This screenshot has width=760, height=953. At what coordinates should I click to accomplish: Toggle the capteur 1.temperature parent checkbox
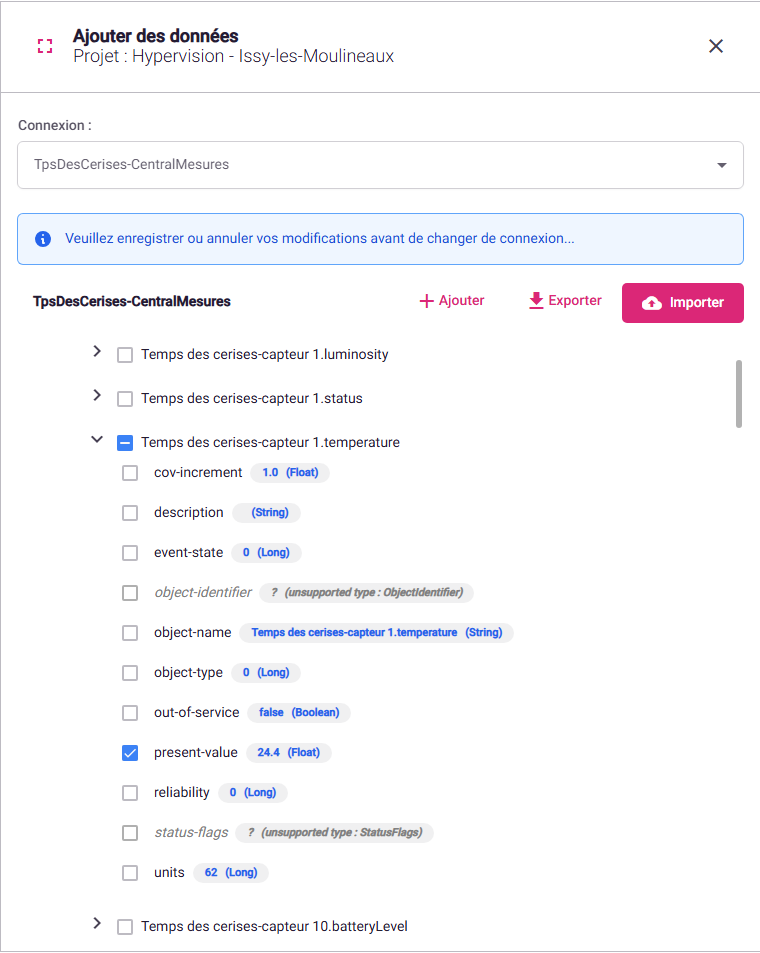[125, 442]
